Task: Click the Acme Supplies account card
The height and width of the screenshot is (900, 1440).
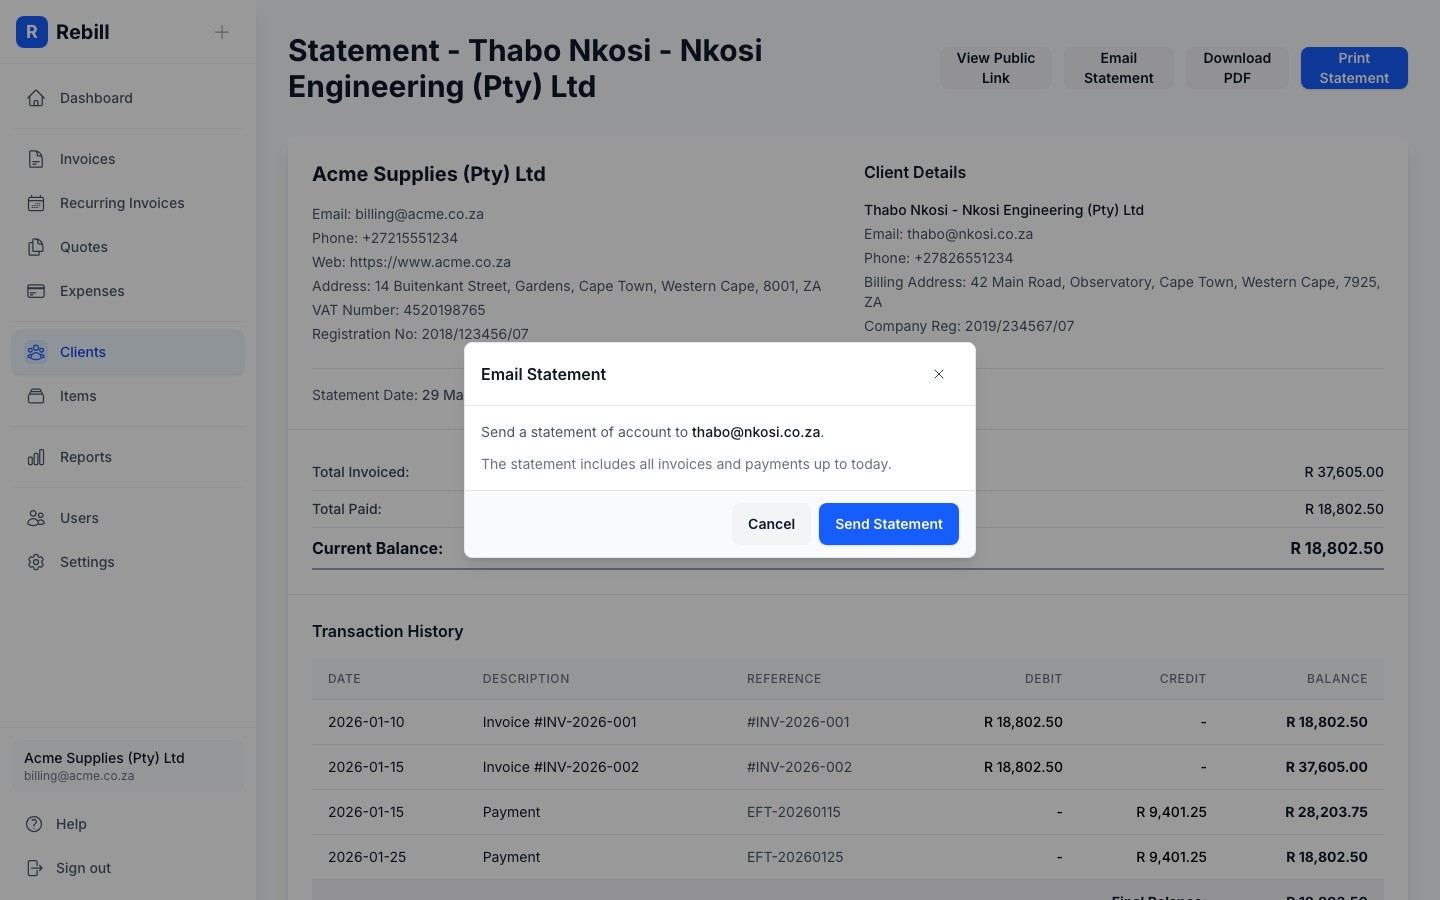Action: tap(128, 766)
